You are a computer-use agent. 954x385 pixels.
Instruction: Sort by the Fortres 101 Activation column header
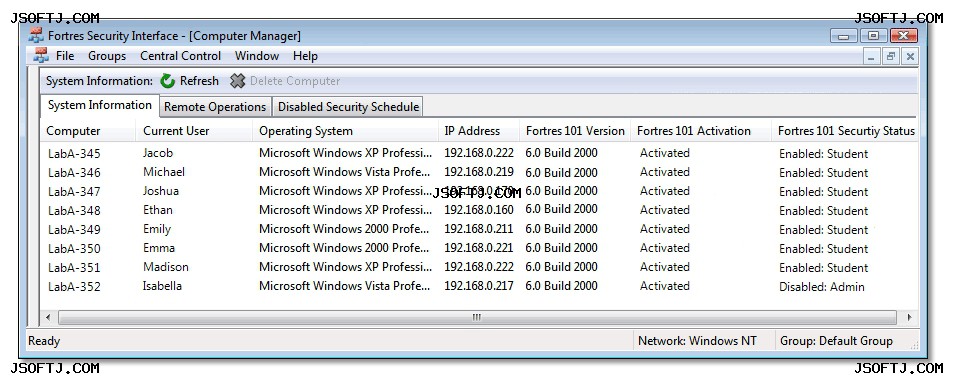[701, 131]
